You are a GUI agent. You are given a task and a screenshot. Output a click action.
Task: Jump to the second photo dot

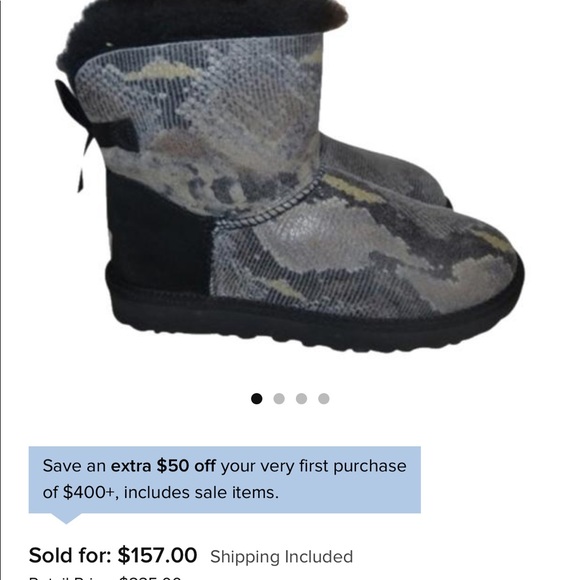tap(279, 399)
